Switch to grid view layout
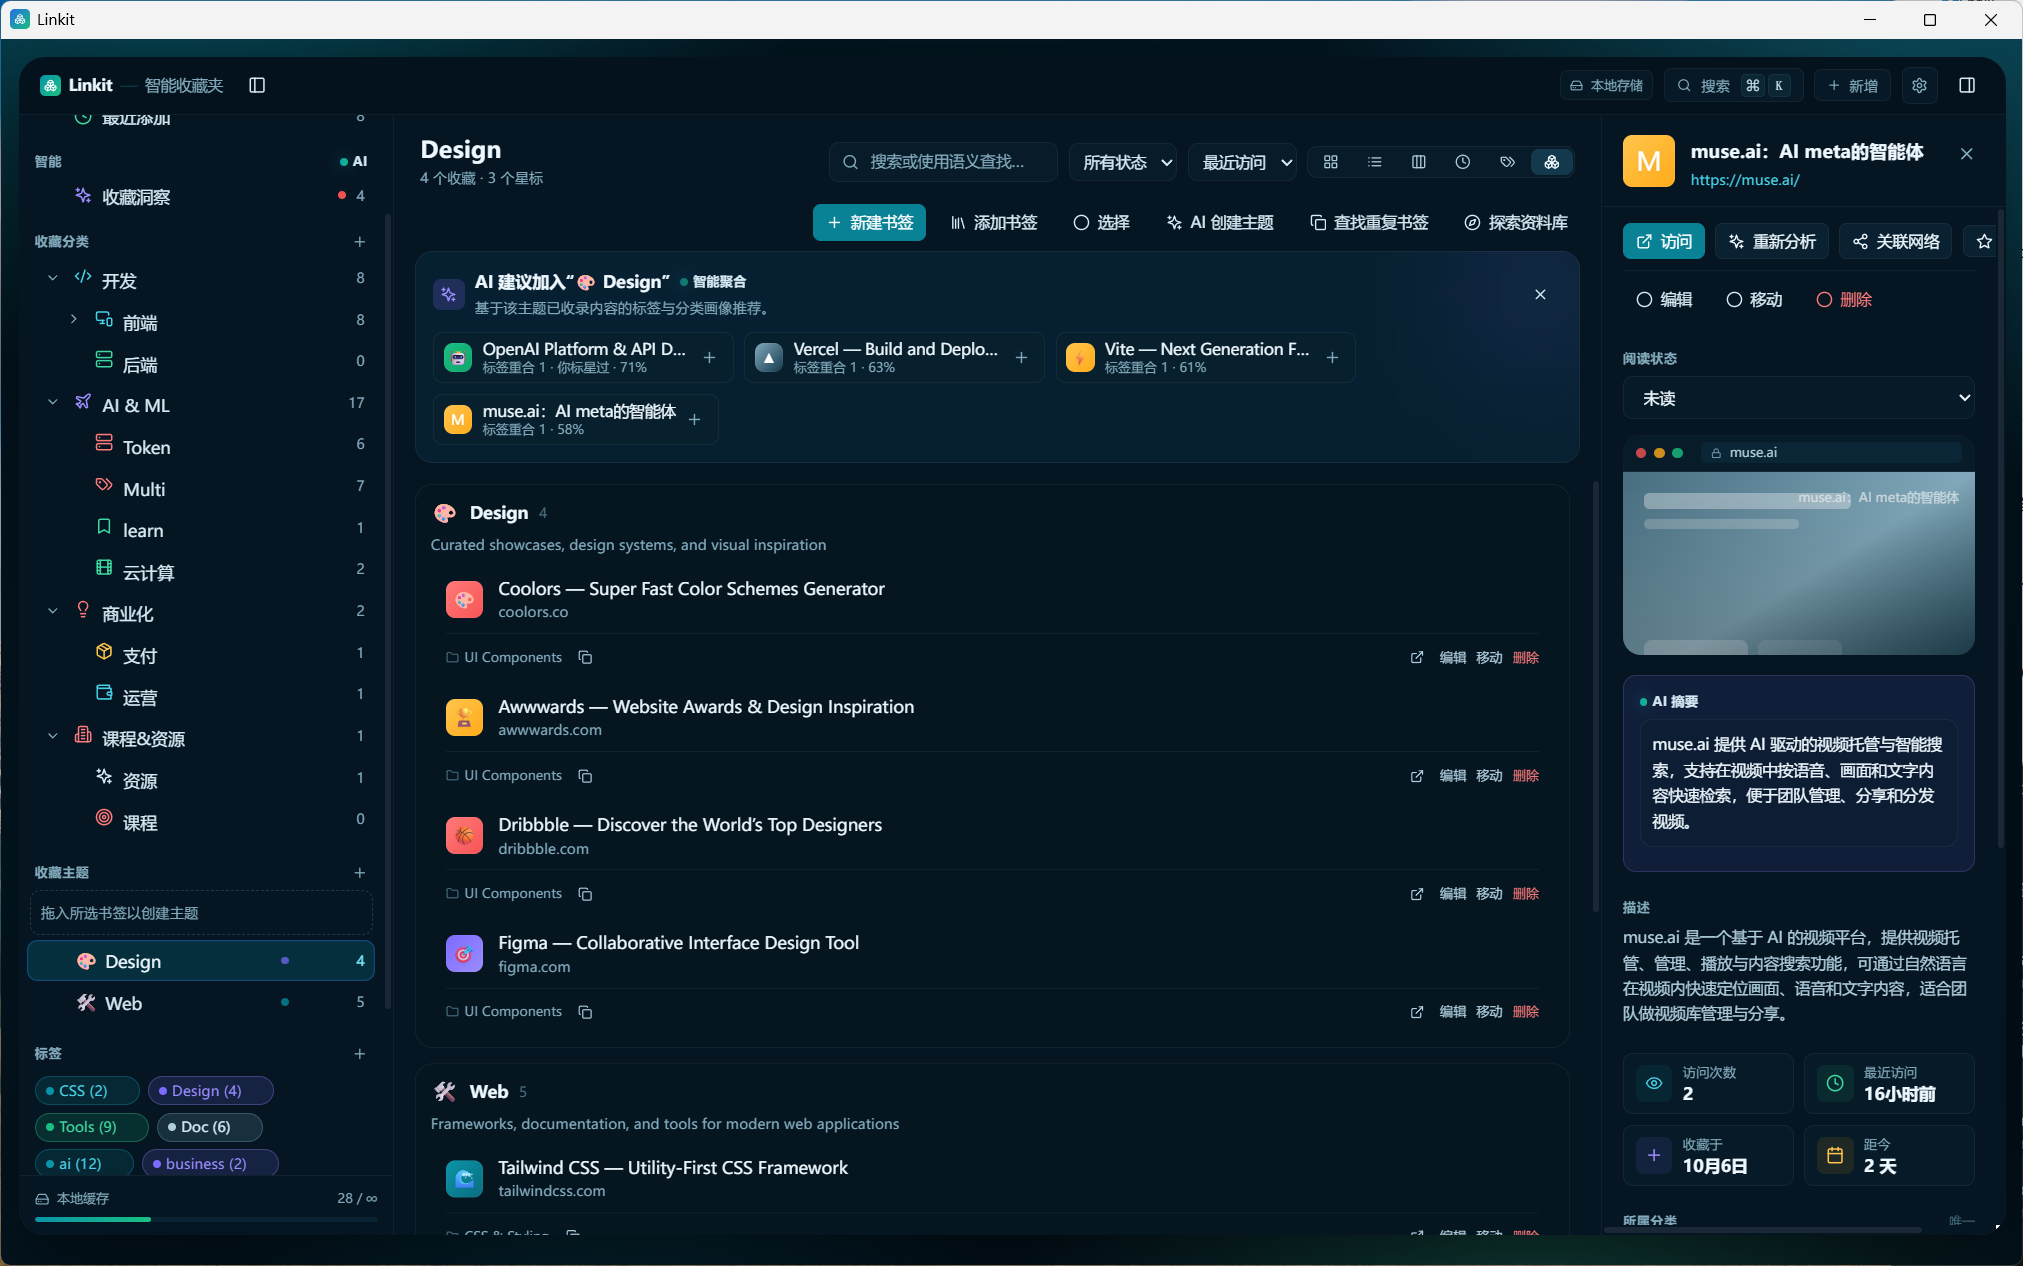2023x1266 pixels. [x=1331, y=162]
